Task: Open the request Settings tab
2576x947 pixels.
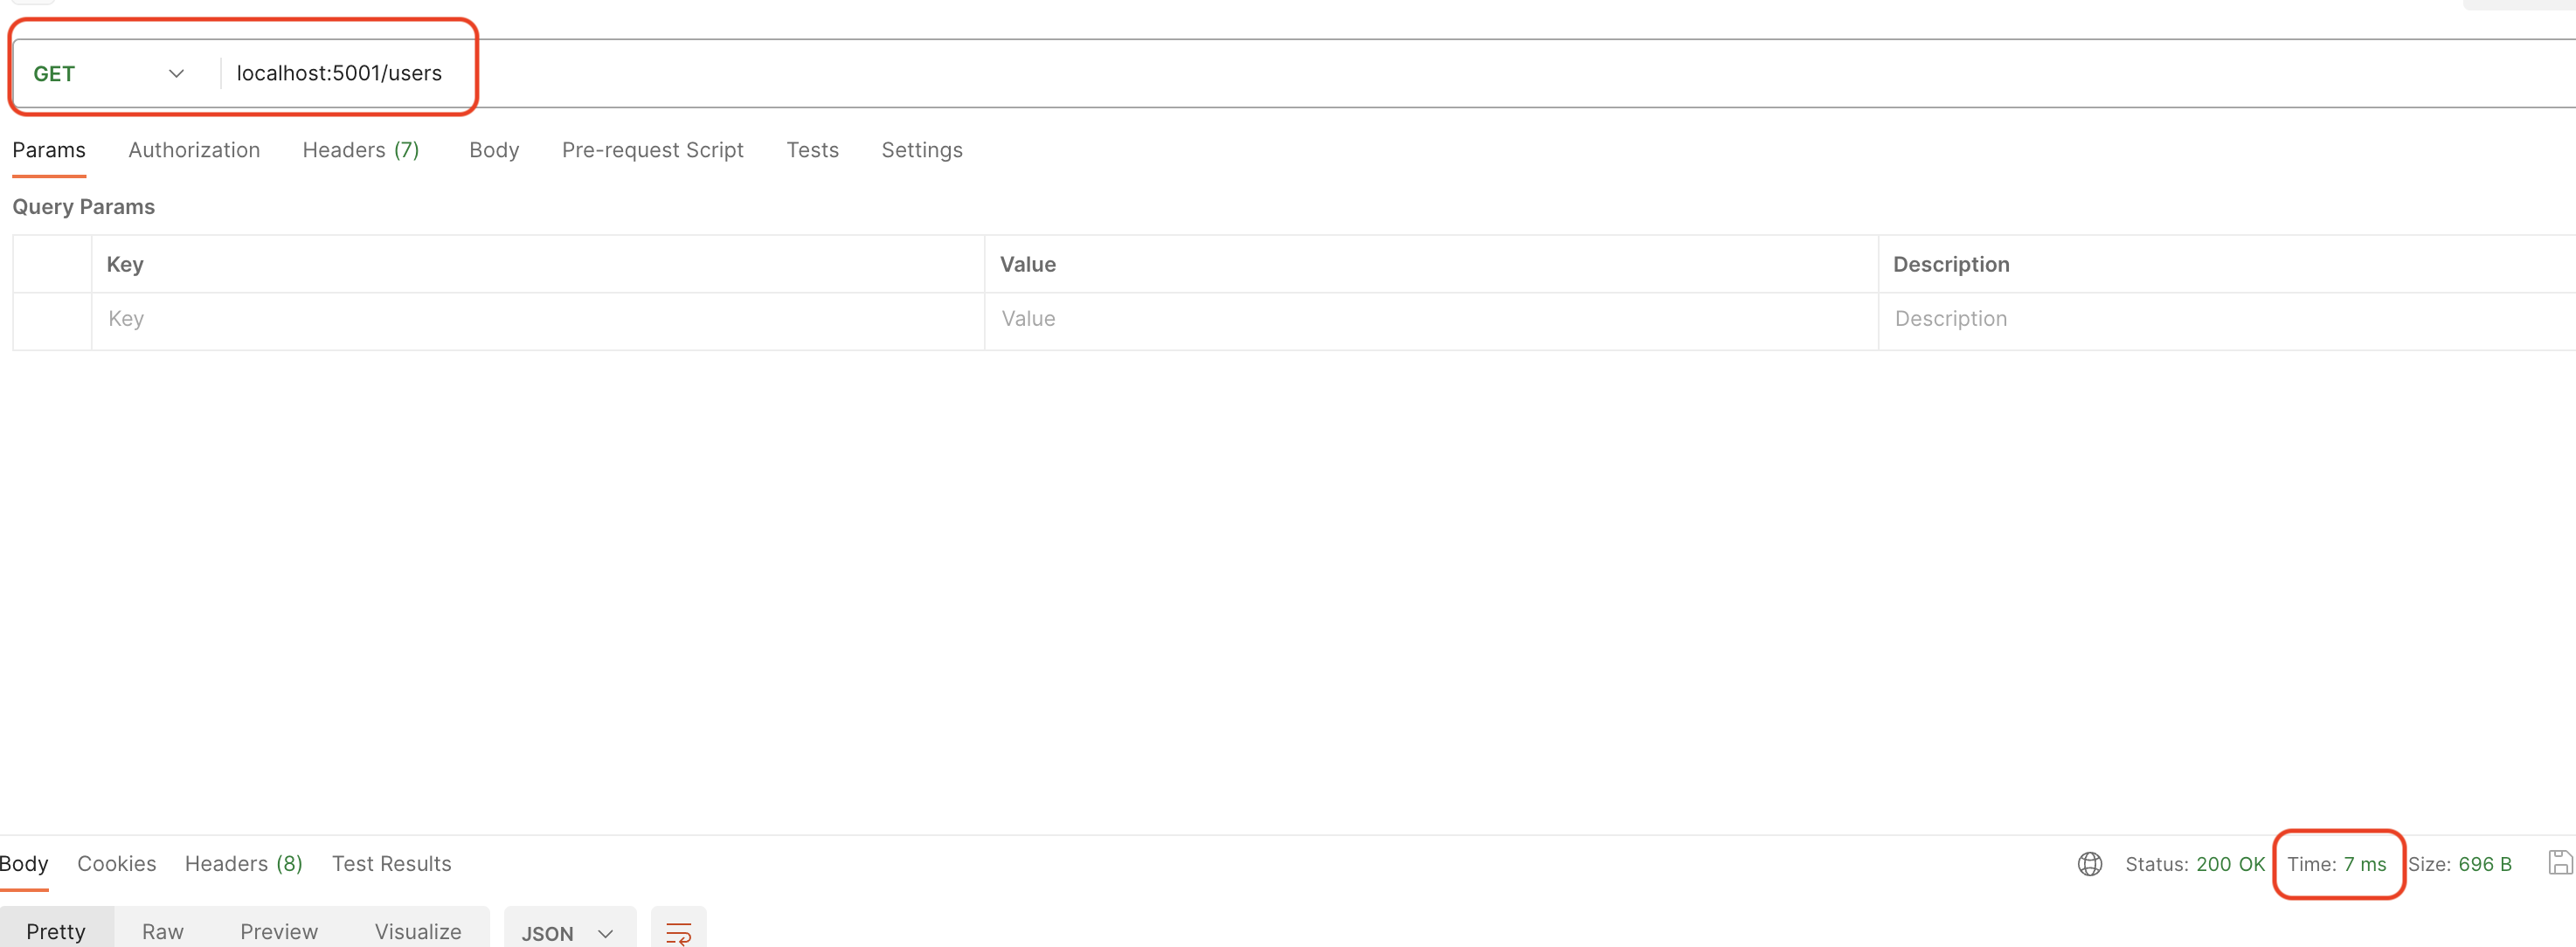Action: pos(921,150)
